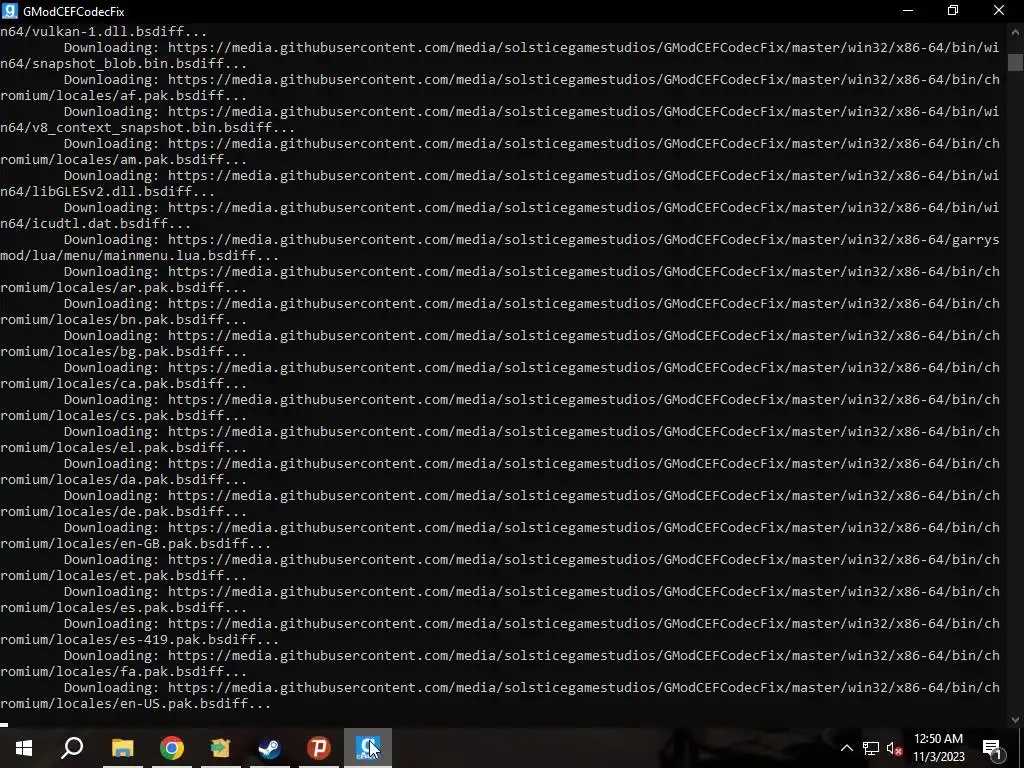Image resolution: width=1024 pixels, height=768 pixels.
Task: Close the GModCEFCodecFix window
Action: tap(999, 10)
